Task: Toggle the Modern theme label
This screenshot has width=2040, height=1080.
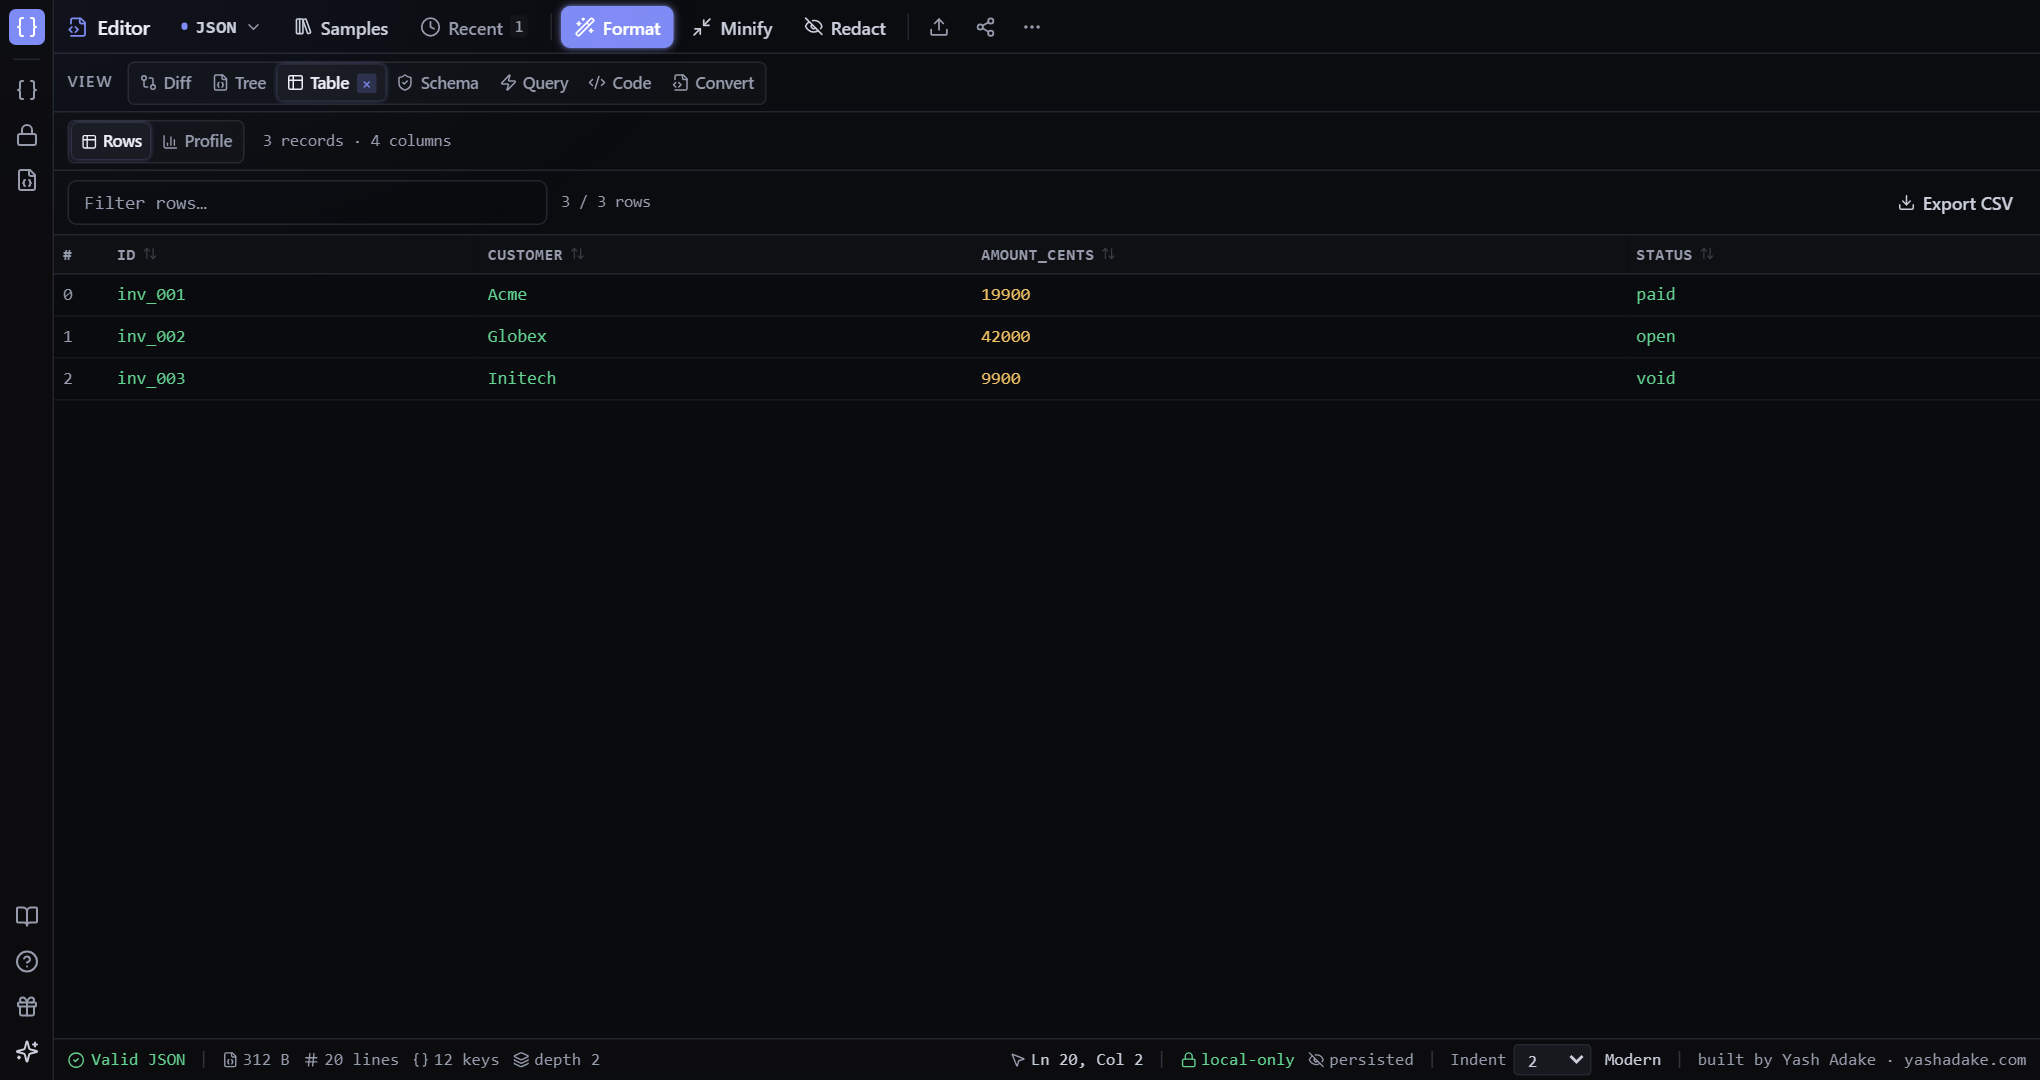Action: pos(1632,1060)
